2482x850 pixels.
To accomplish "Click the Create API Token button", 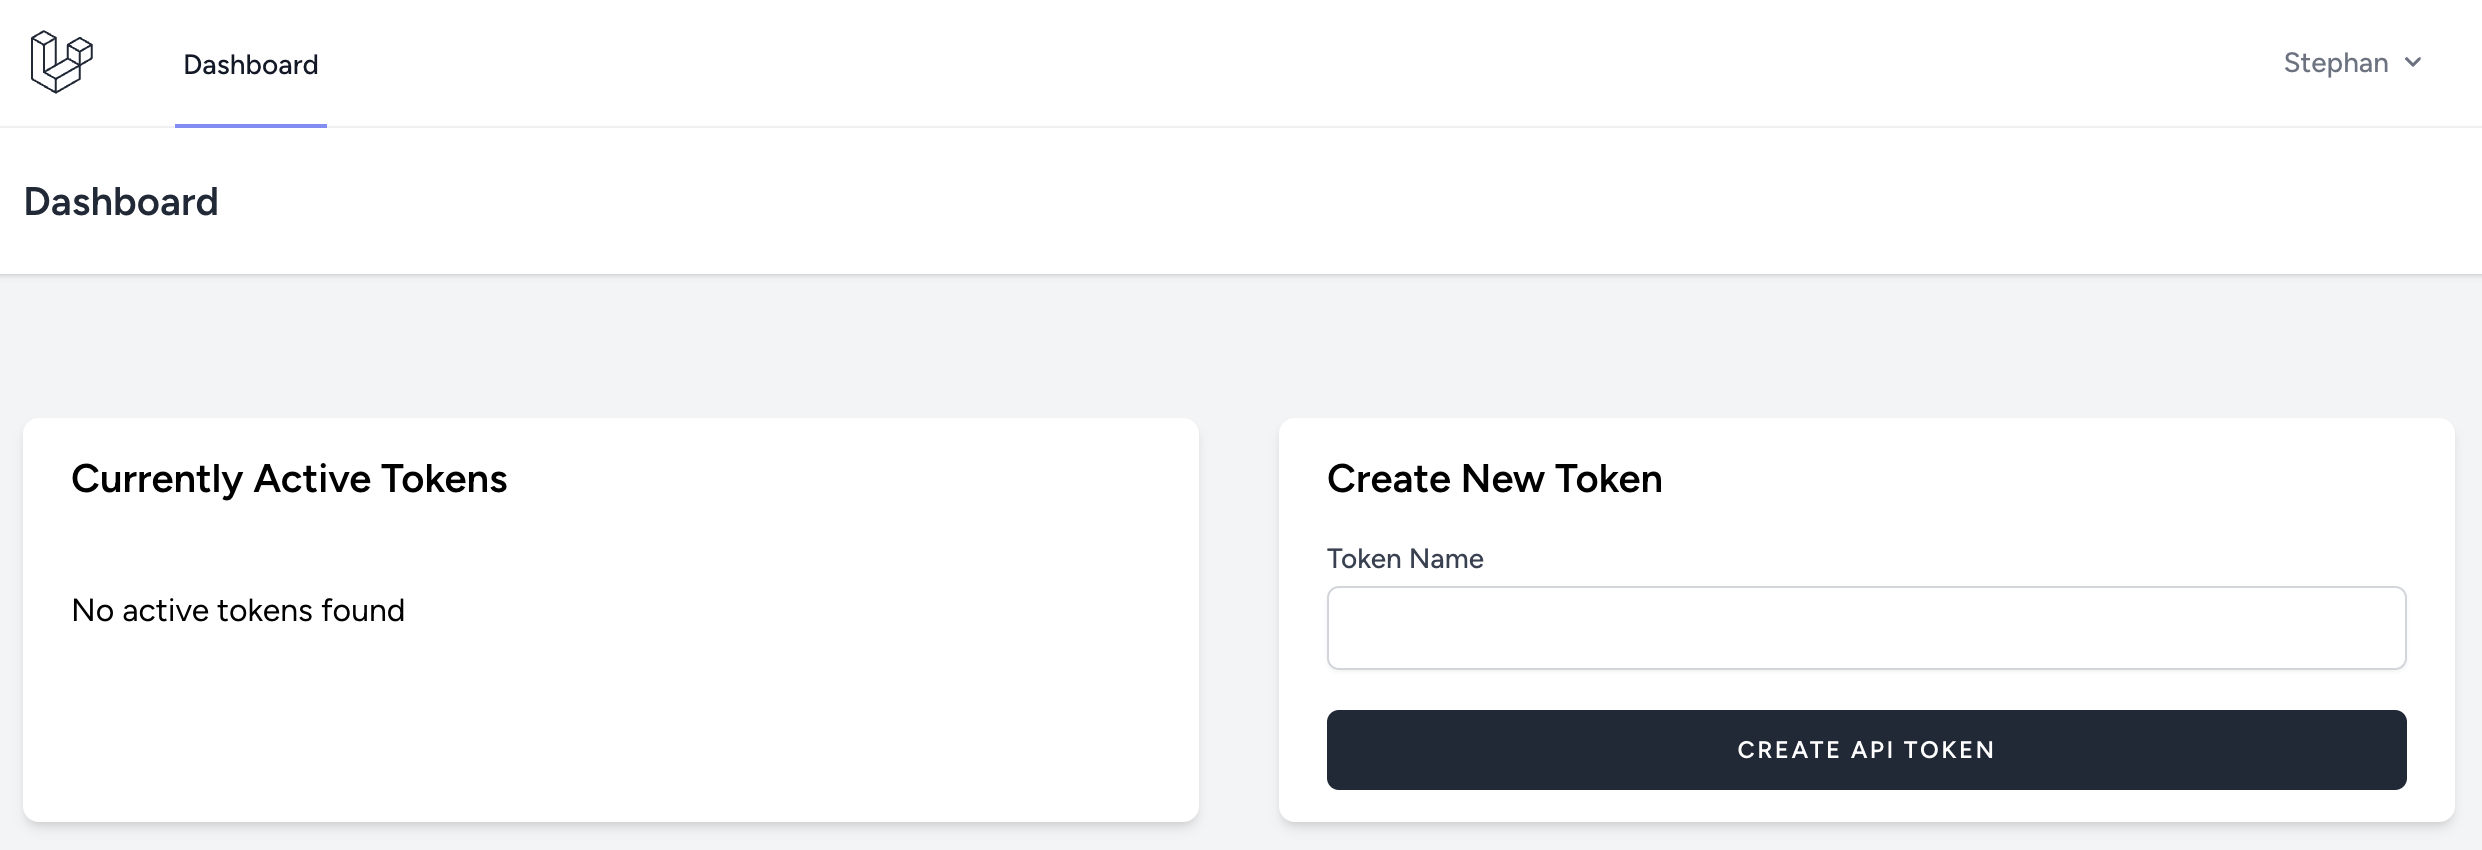I will pyautogui.click(x=1865, y=749).
